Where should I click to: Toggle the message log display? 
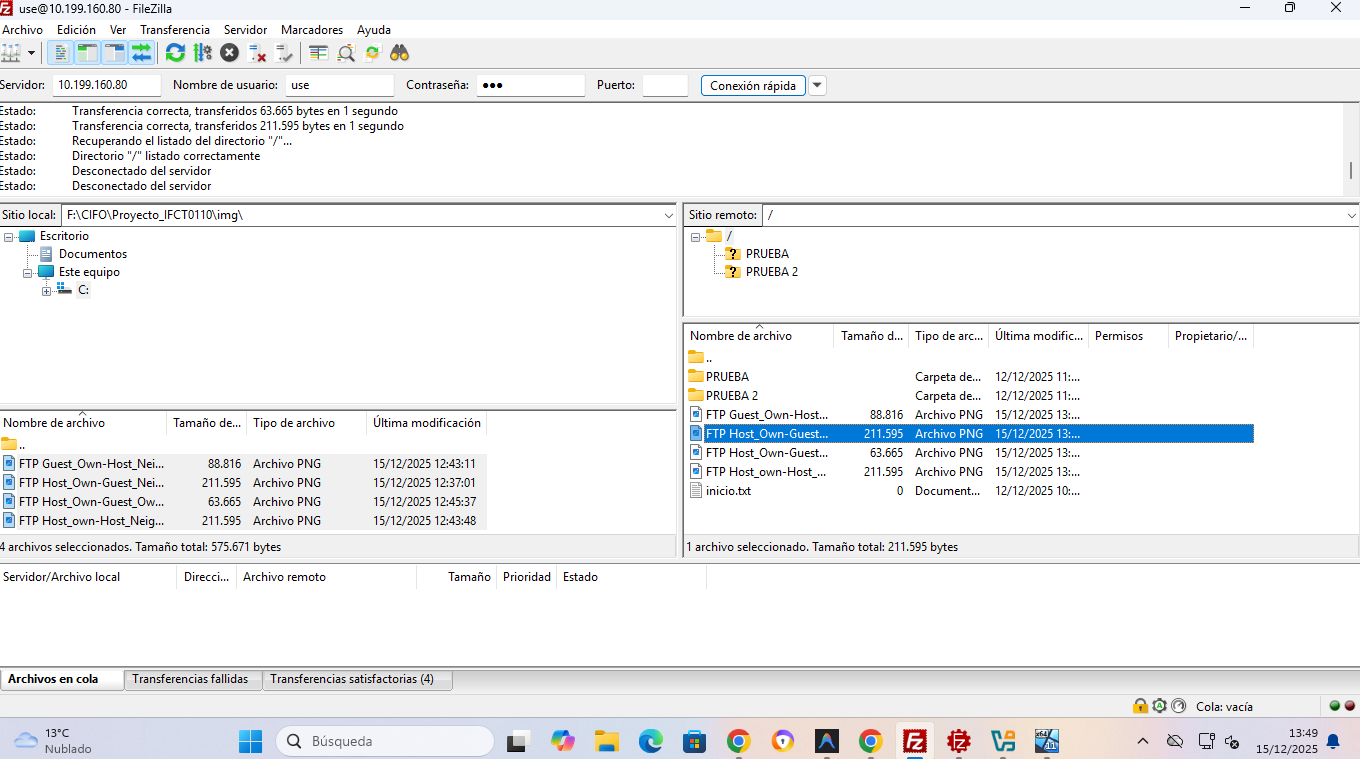coord(61,53)
